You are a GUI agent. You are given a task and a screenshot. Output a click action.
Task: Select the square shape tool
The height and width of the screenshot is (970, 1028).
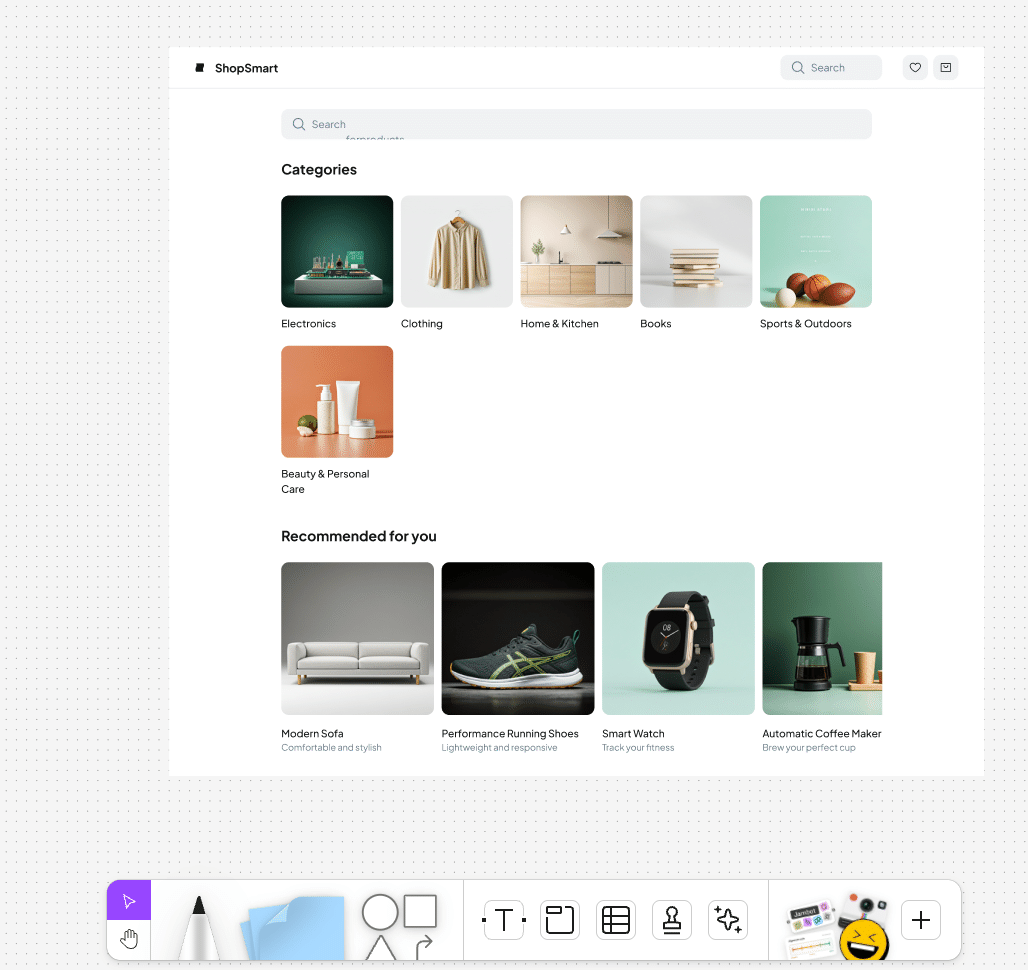pos(420,911)
